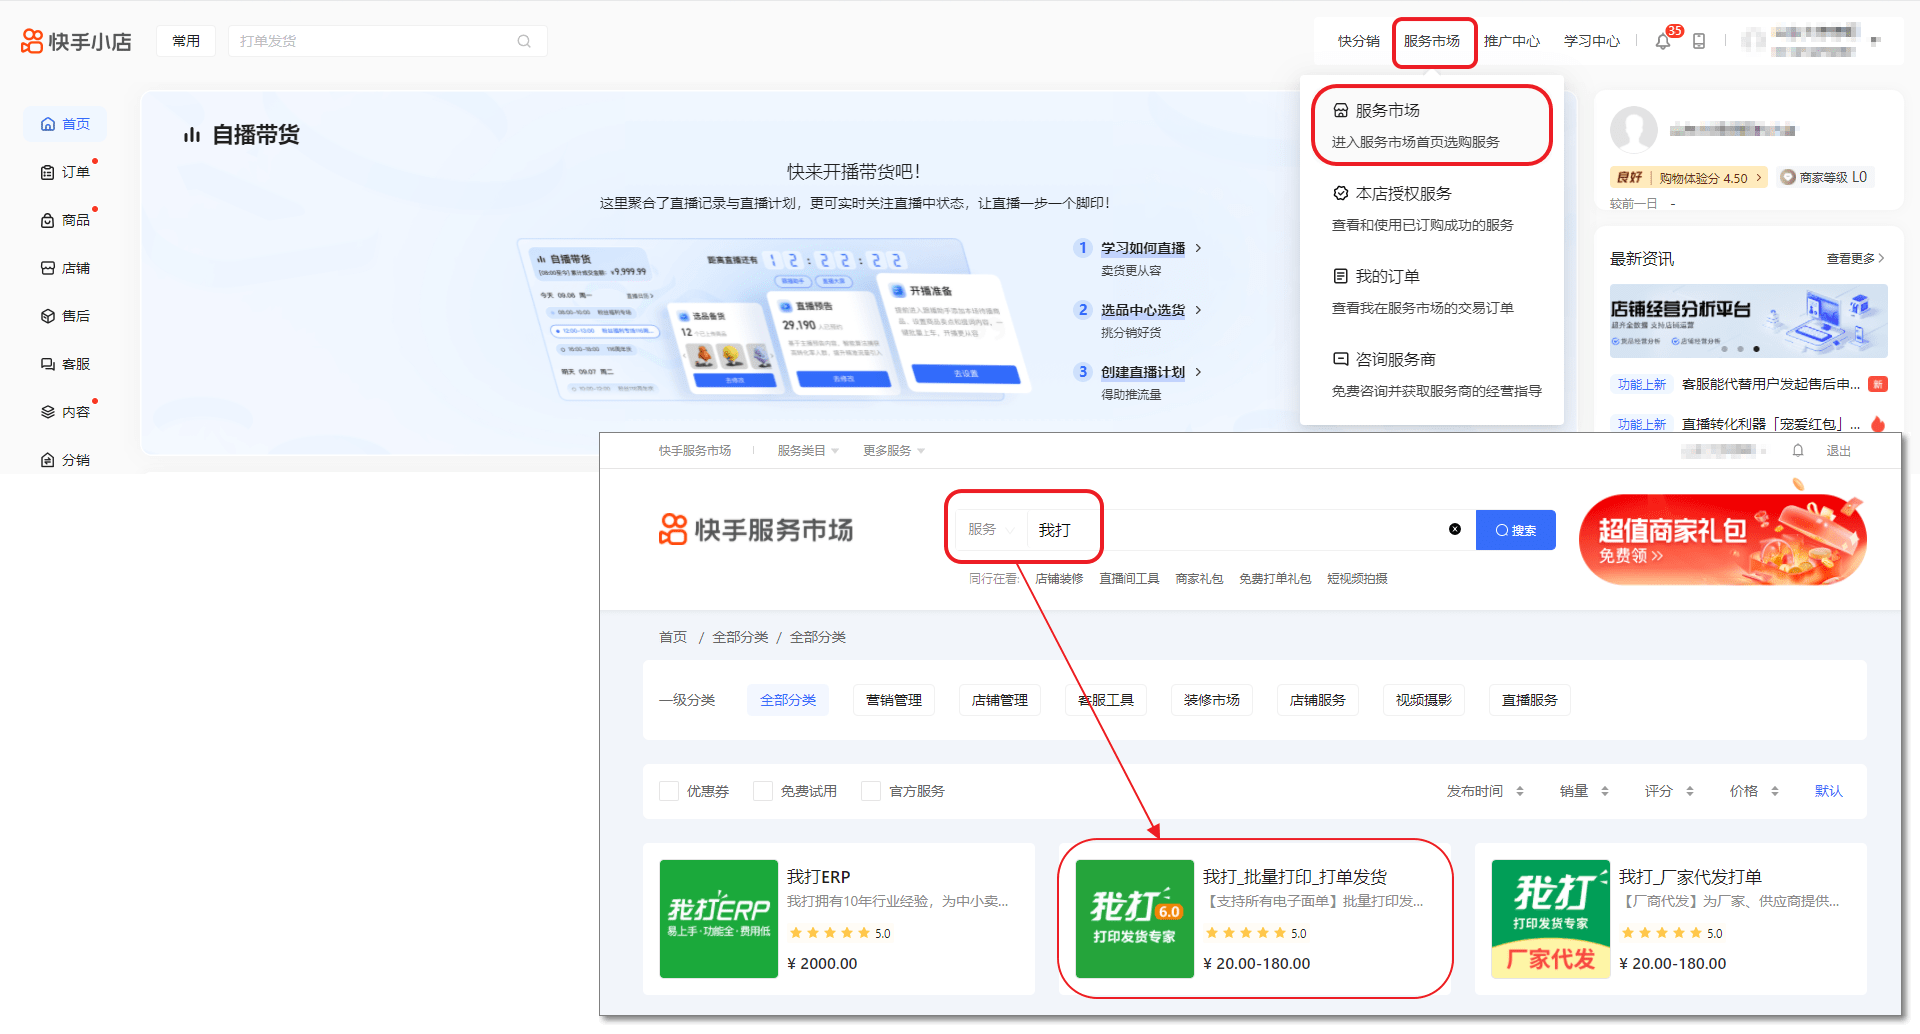This screenshot has width=1920, height=1034.
Task: Click the user avatar in right panel
Action: point(1634,130)
